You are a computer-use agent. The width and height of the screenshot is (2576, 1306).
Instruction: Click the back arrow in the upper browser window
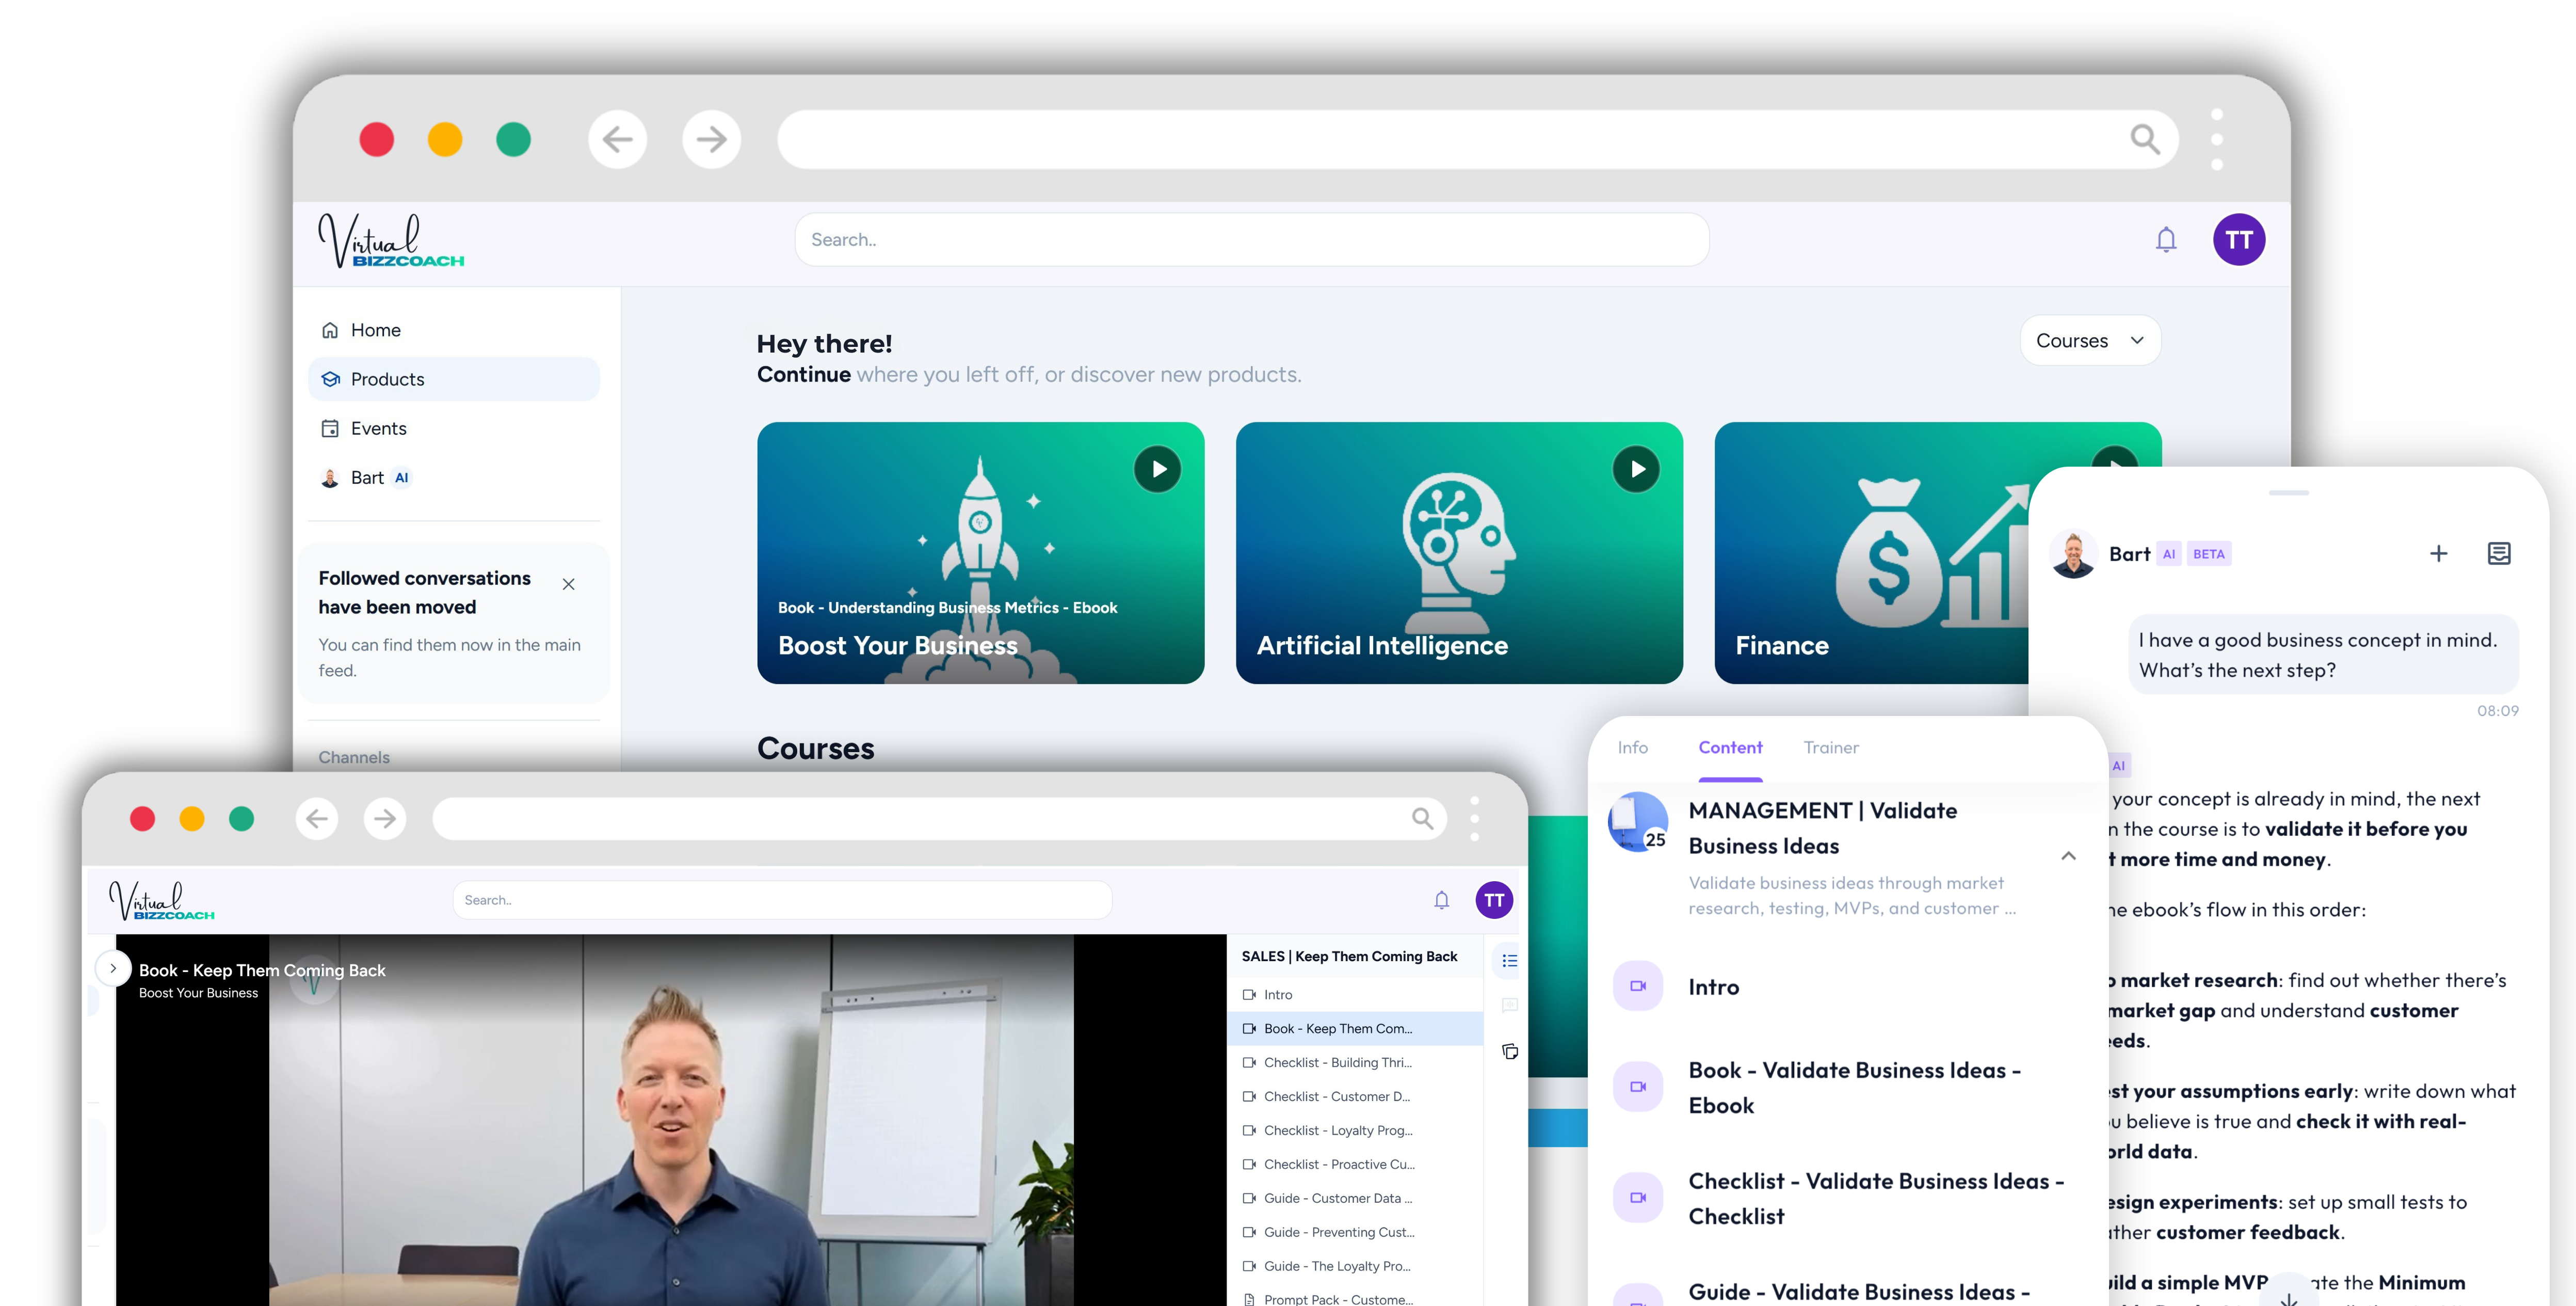[x=617, y=139]
